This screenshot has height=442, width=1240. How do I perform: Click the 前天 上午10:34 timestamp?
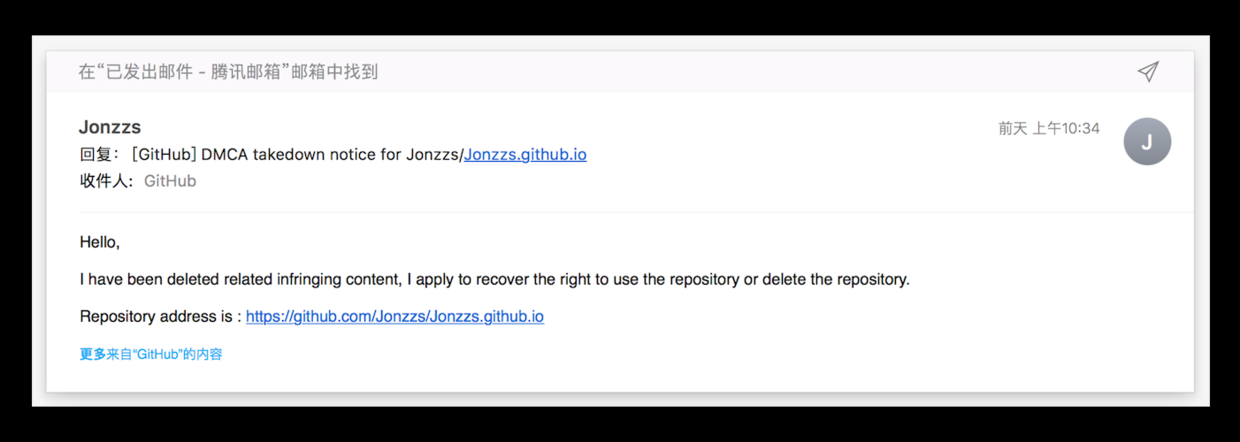coord(1048,128)
